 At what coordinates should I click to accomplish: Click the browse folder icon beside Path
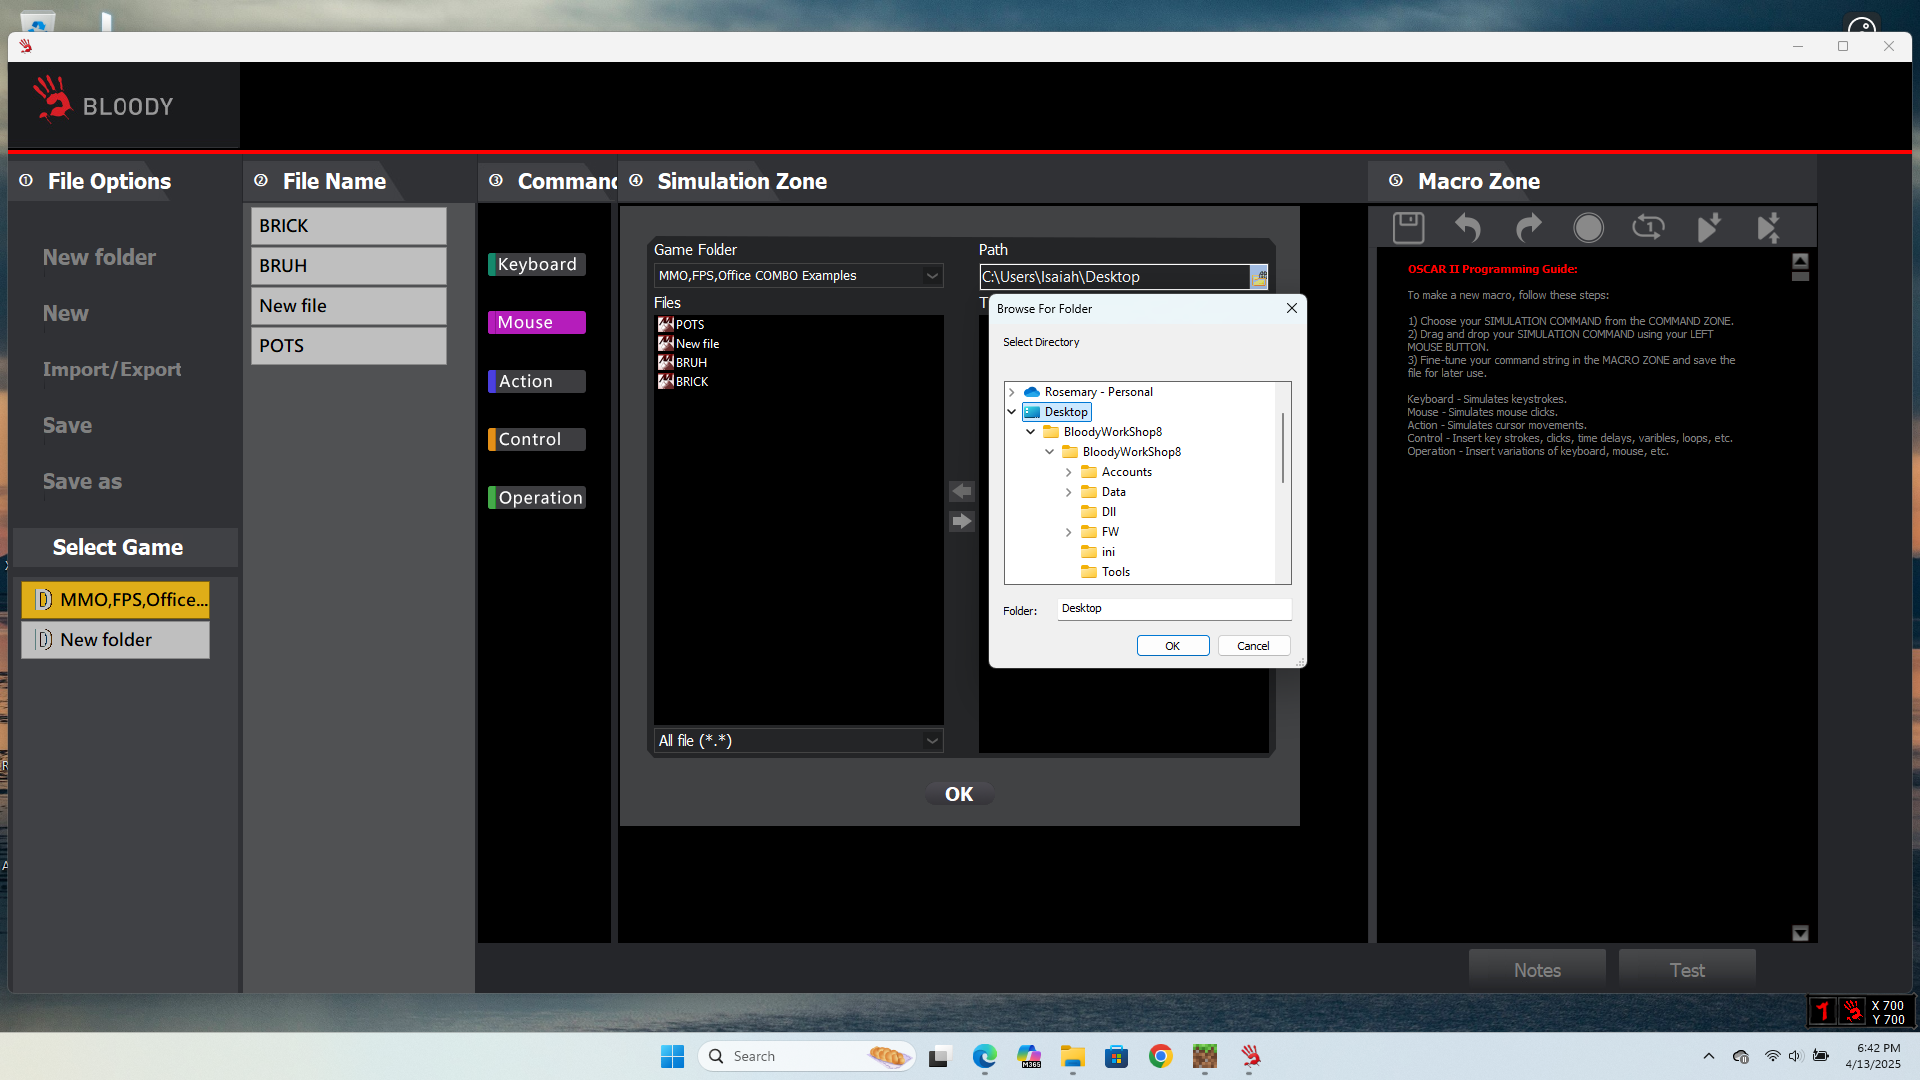pyautogui.click(x=1259, y=277)
